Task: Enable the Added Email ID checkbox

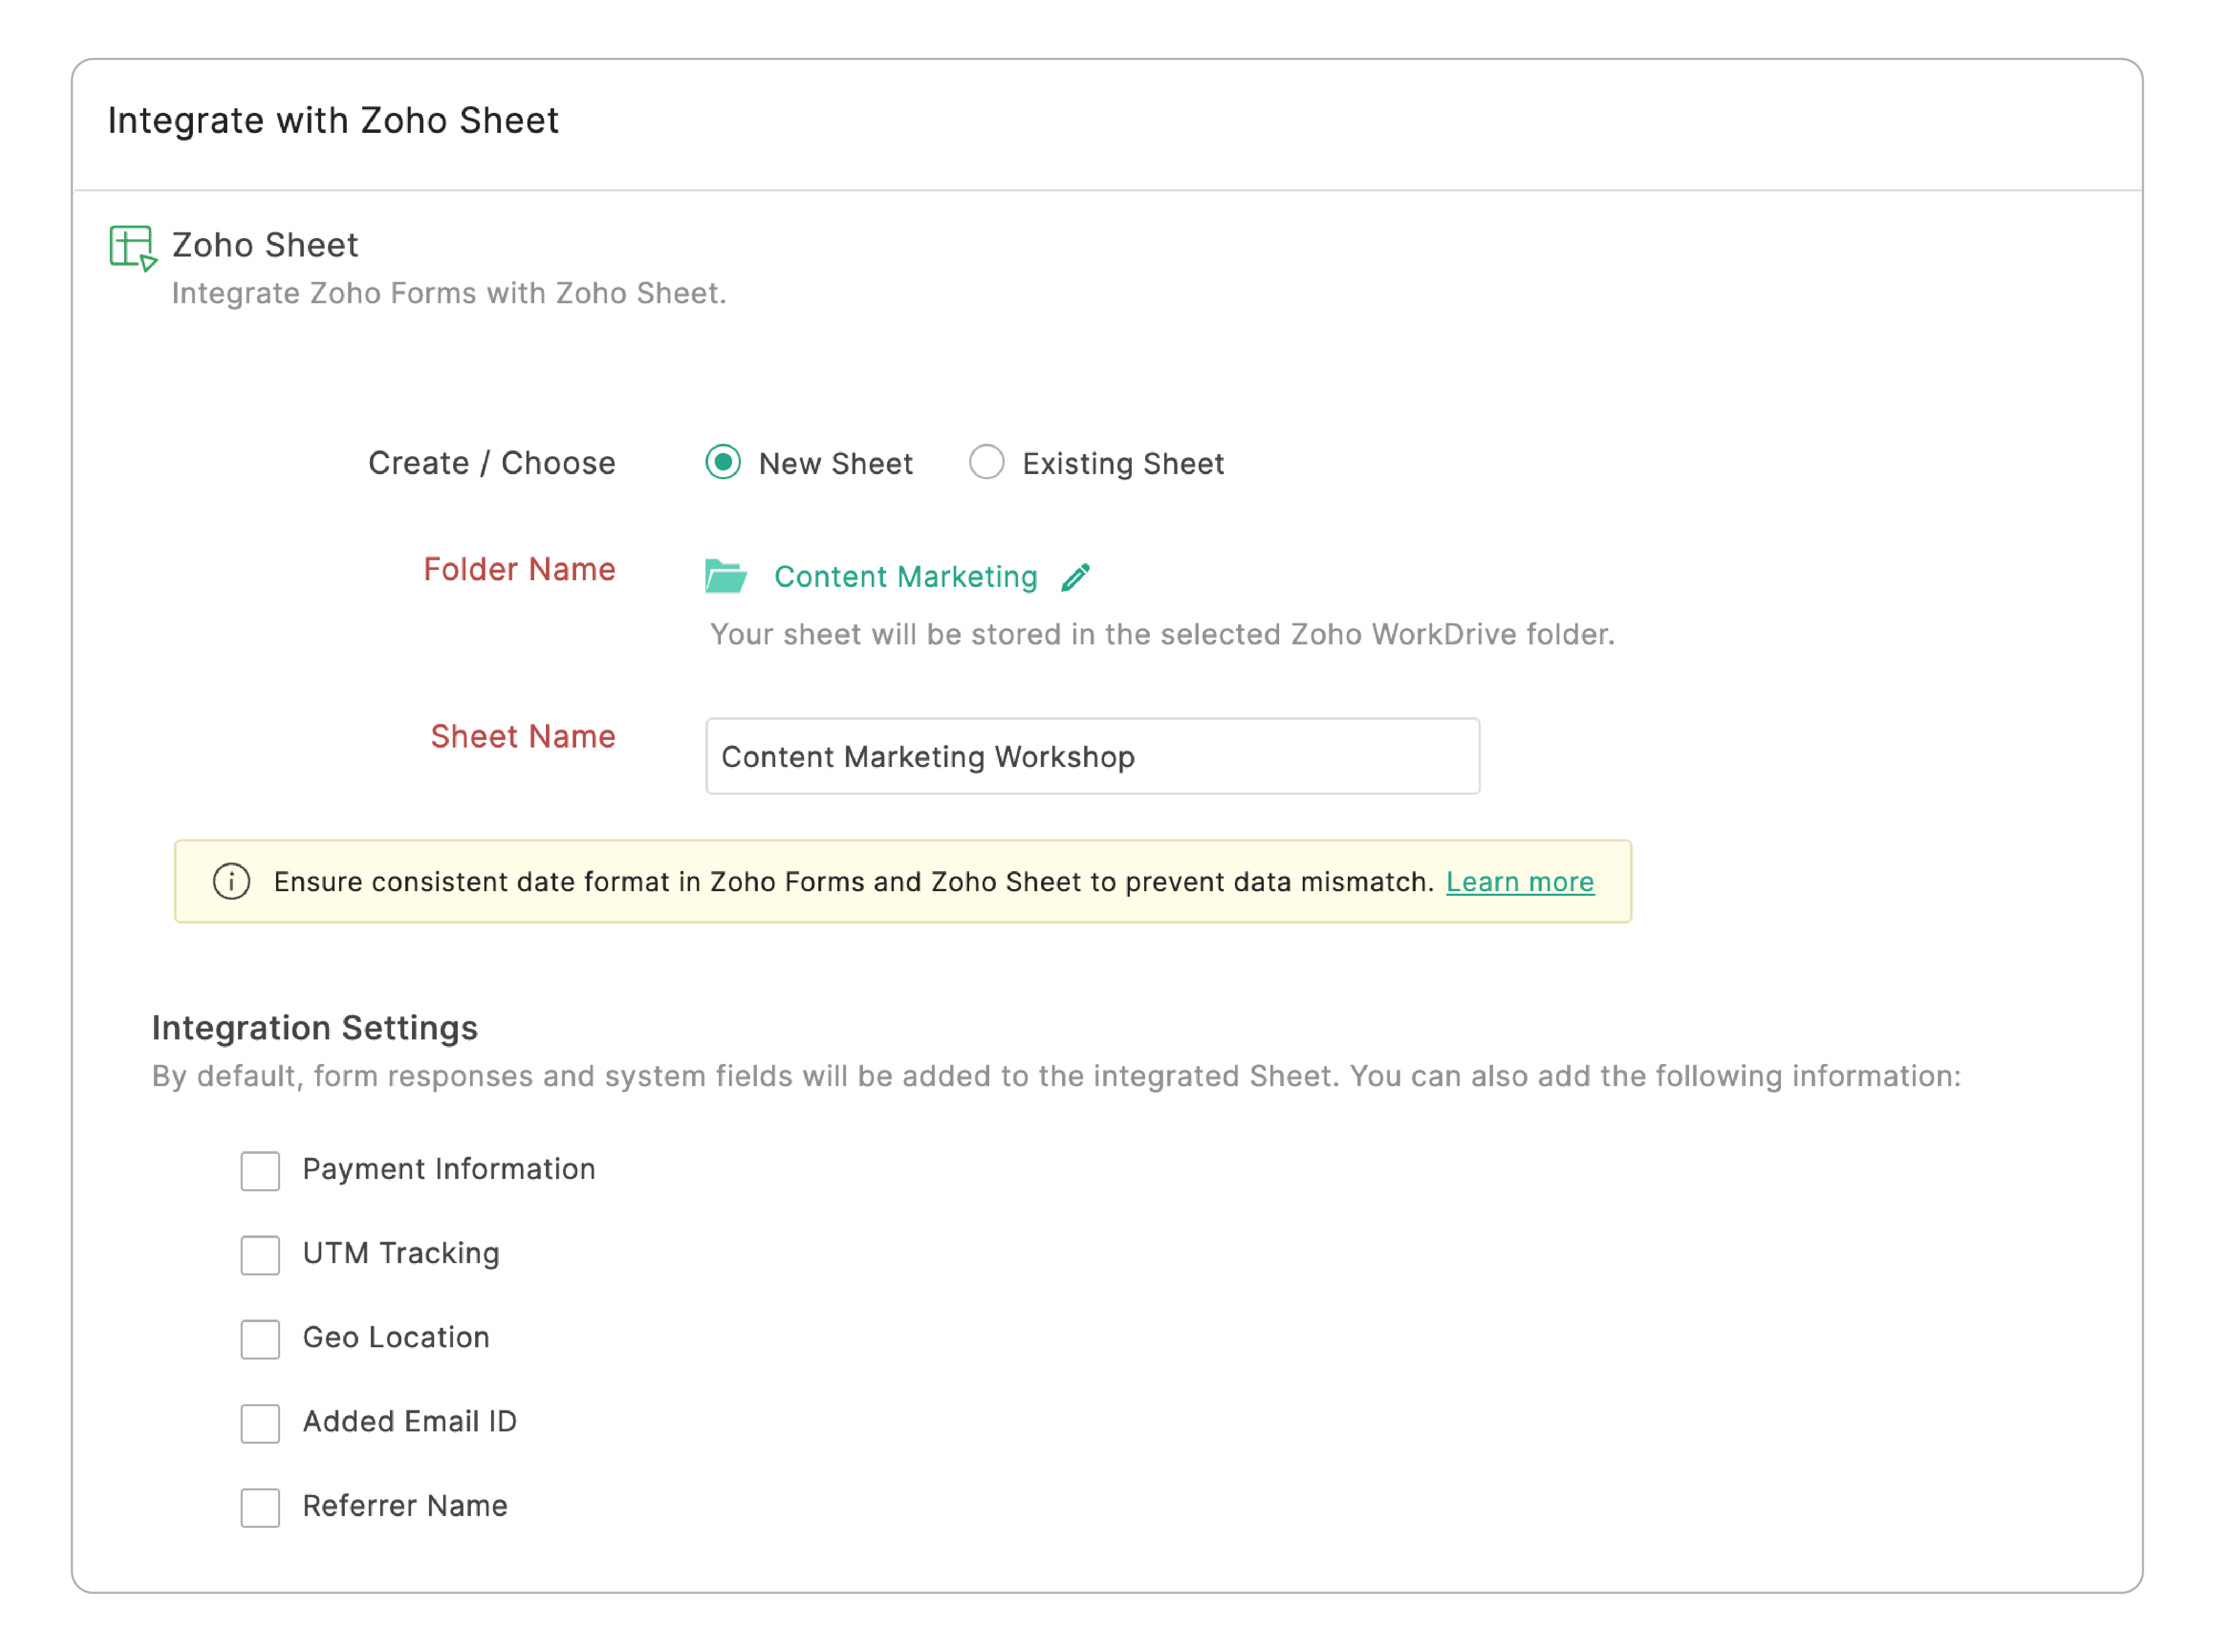Action: point(260,1422)
